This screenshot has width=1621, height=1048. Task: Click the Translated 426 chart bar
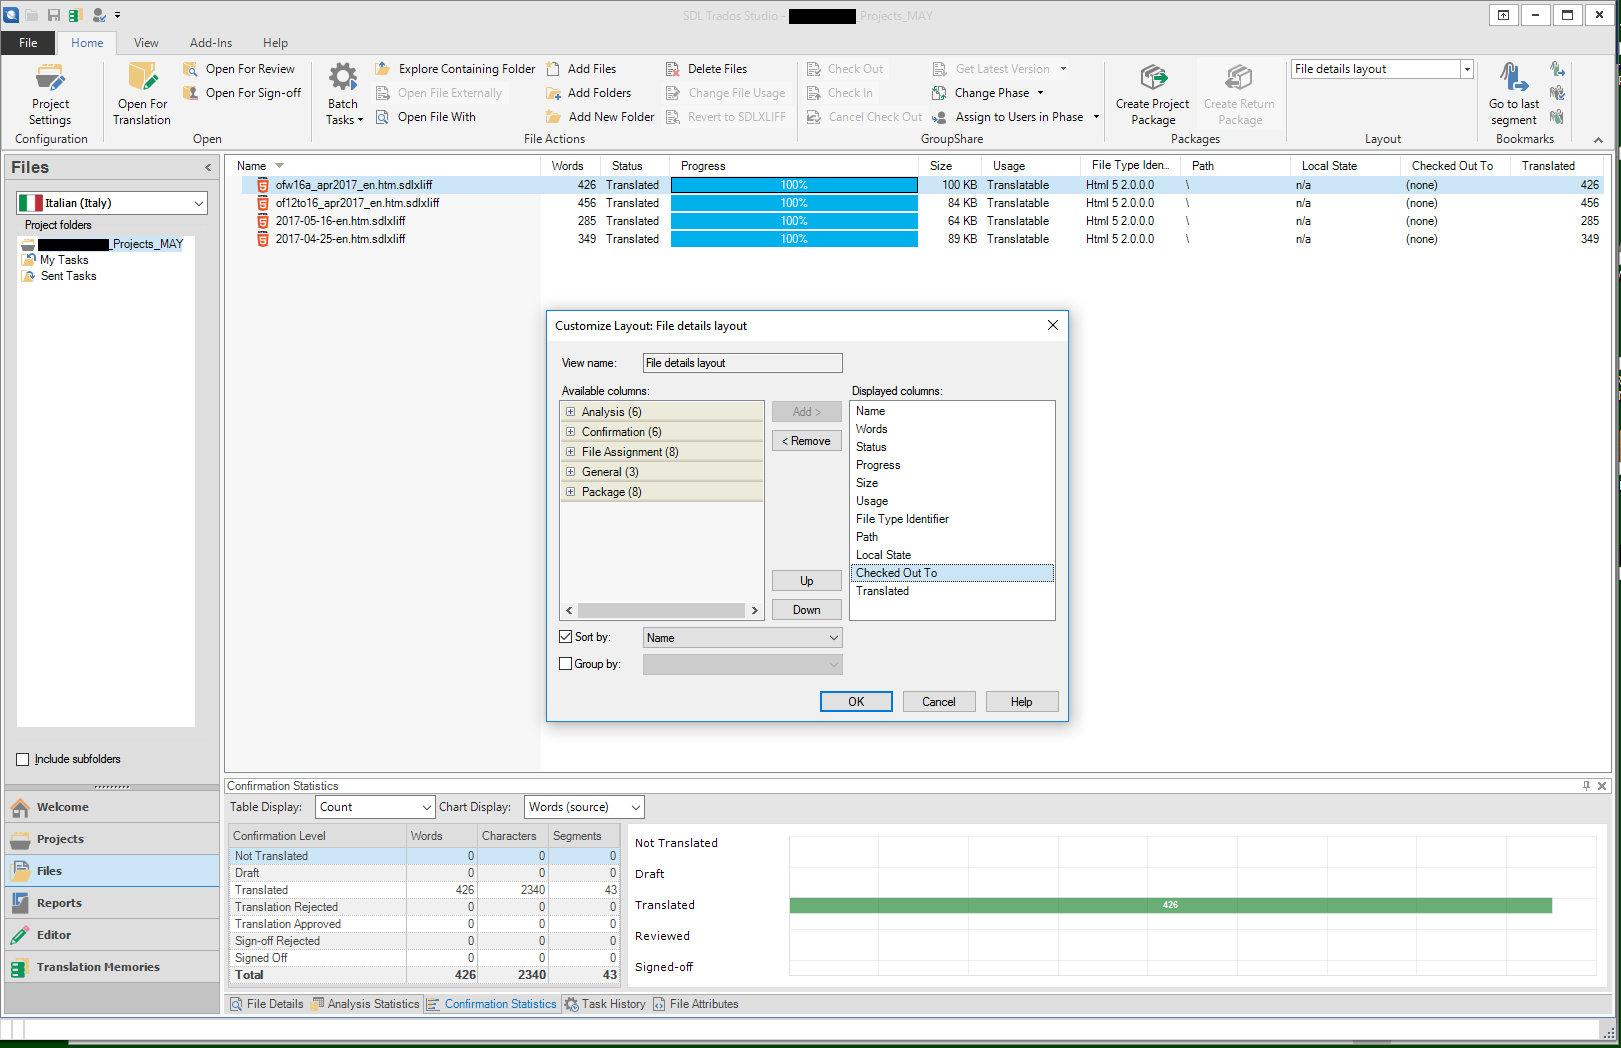(1170, 905)
